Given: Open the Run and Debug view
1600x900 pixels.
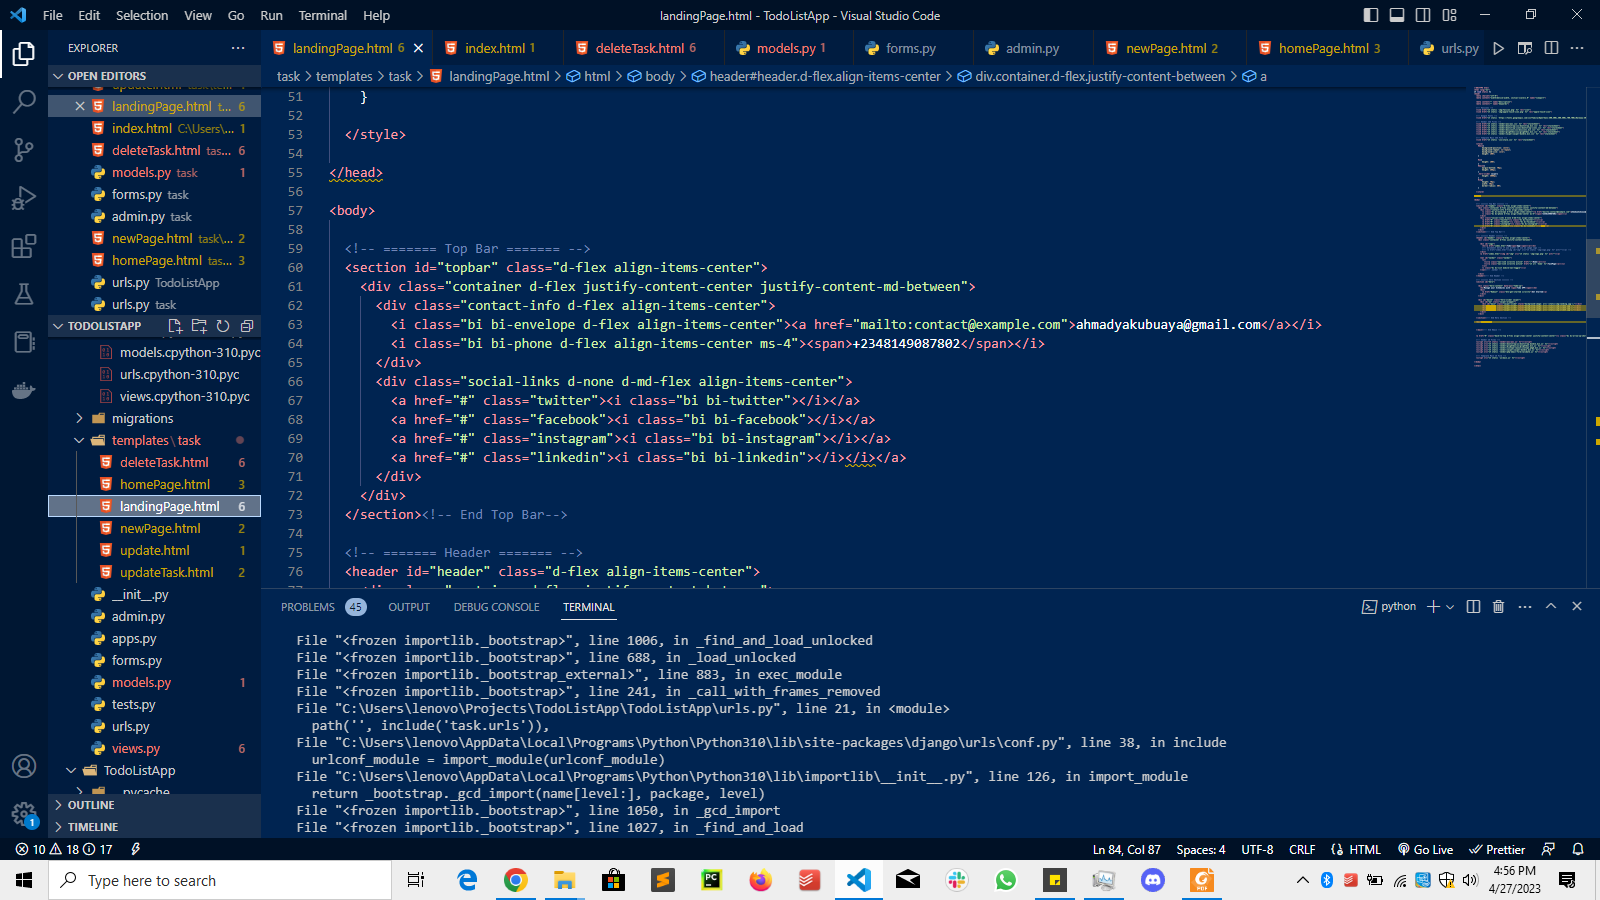Looking at the screenshot, I should 24,198.
